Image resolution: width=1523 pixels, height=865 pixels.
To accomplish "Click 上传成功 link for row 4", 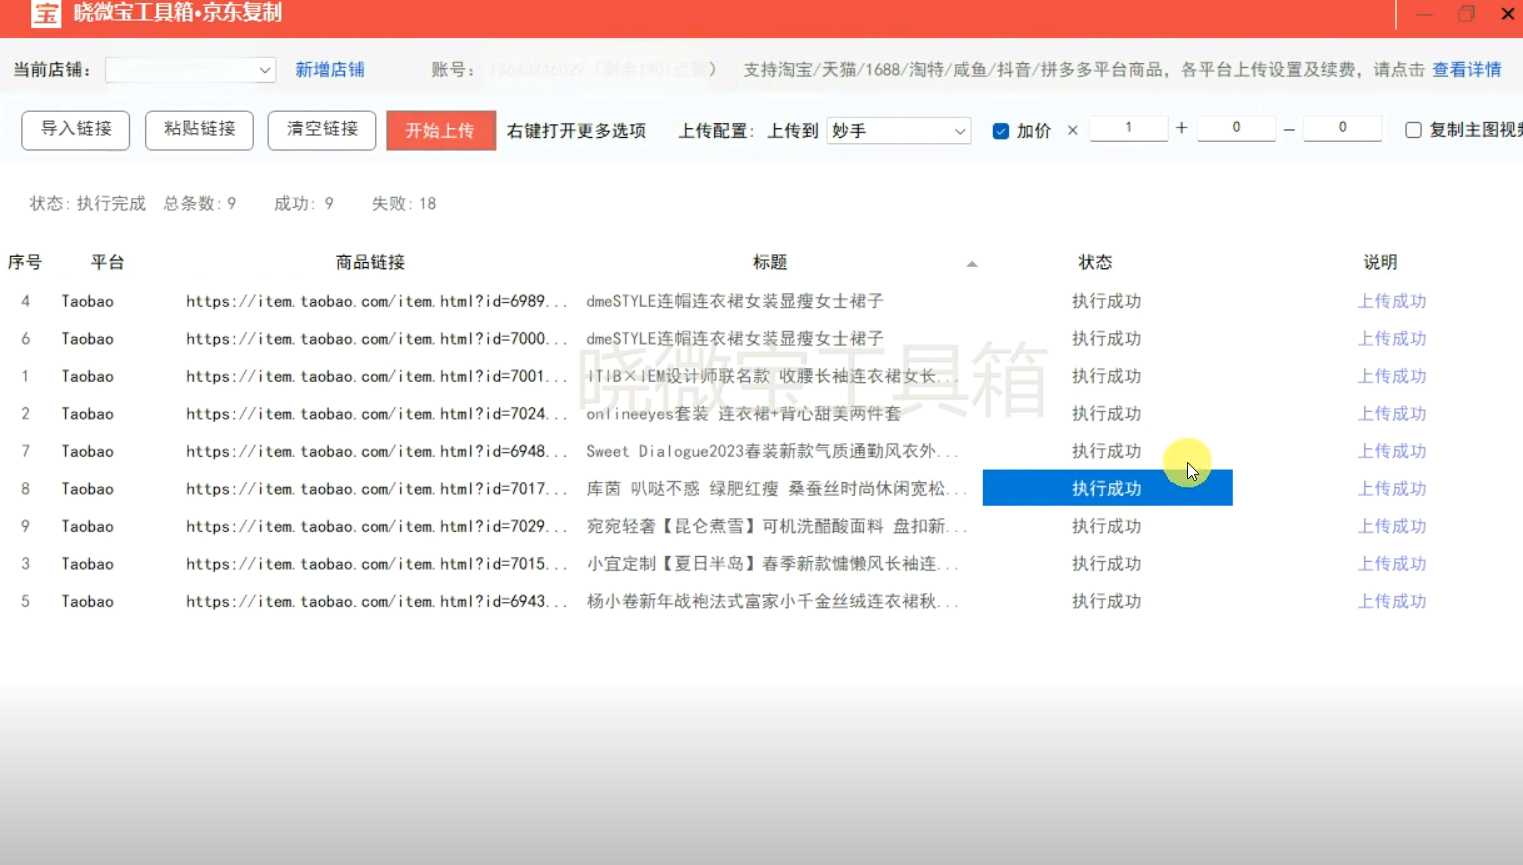I will pyautogui.click(x=1392, y=301).
